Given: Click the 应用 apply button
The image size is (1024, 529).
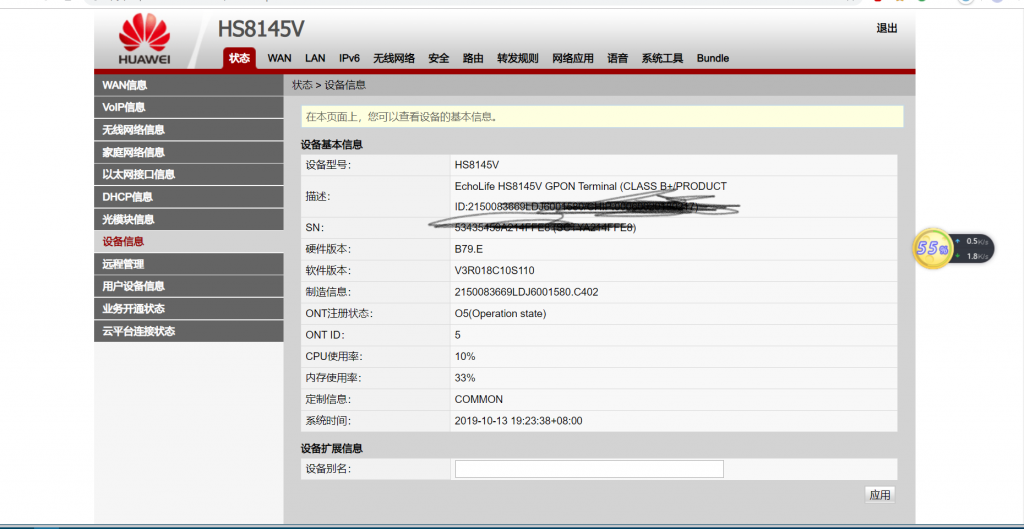Looking at the screenshot, I should click(x=880, y=495).
